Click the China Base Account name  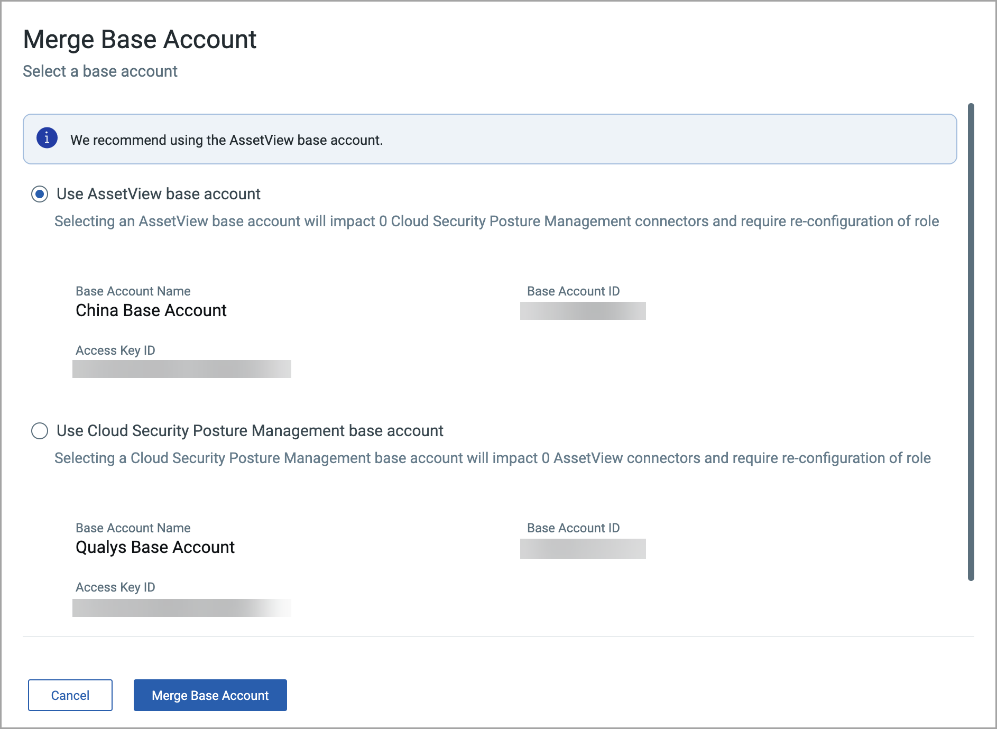pyautogui.click(x=151, y=310)
